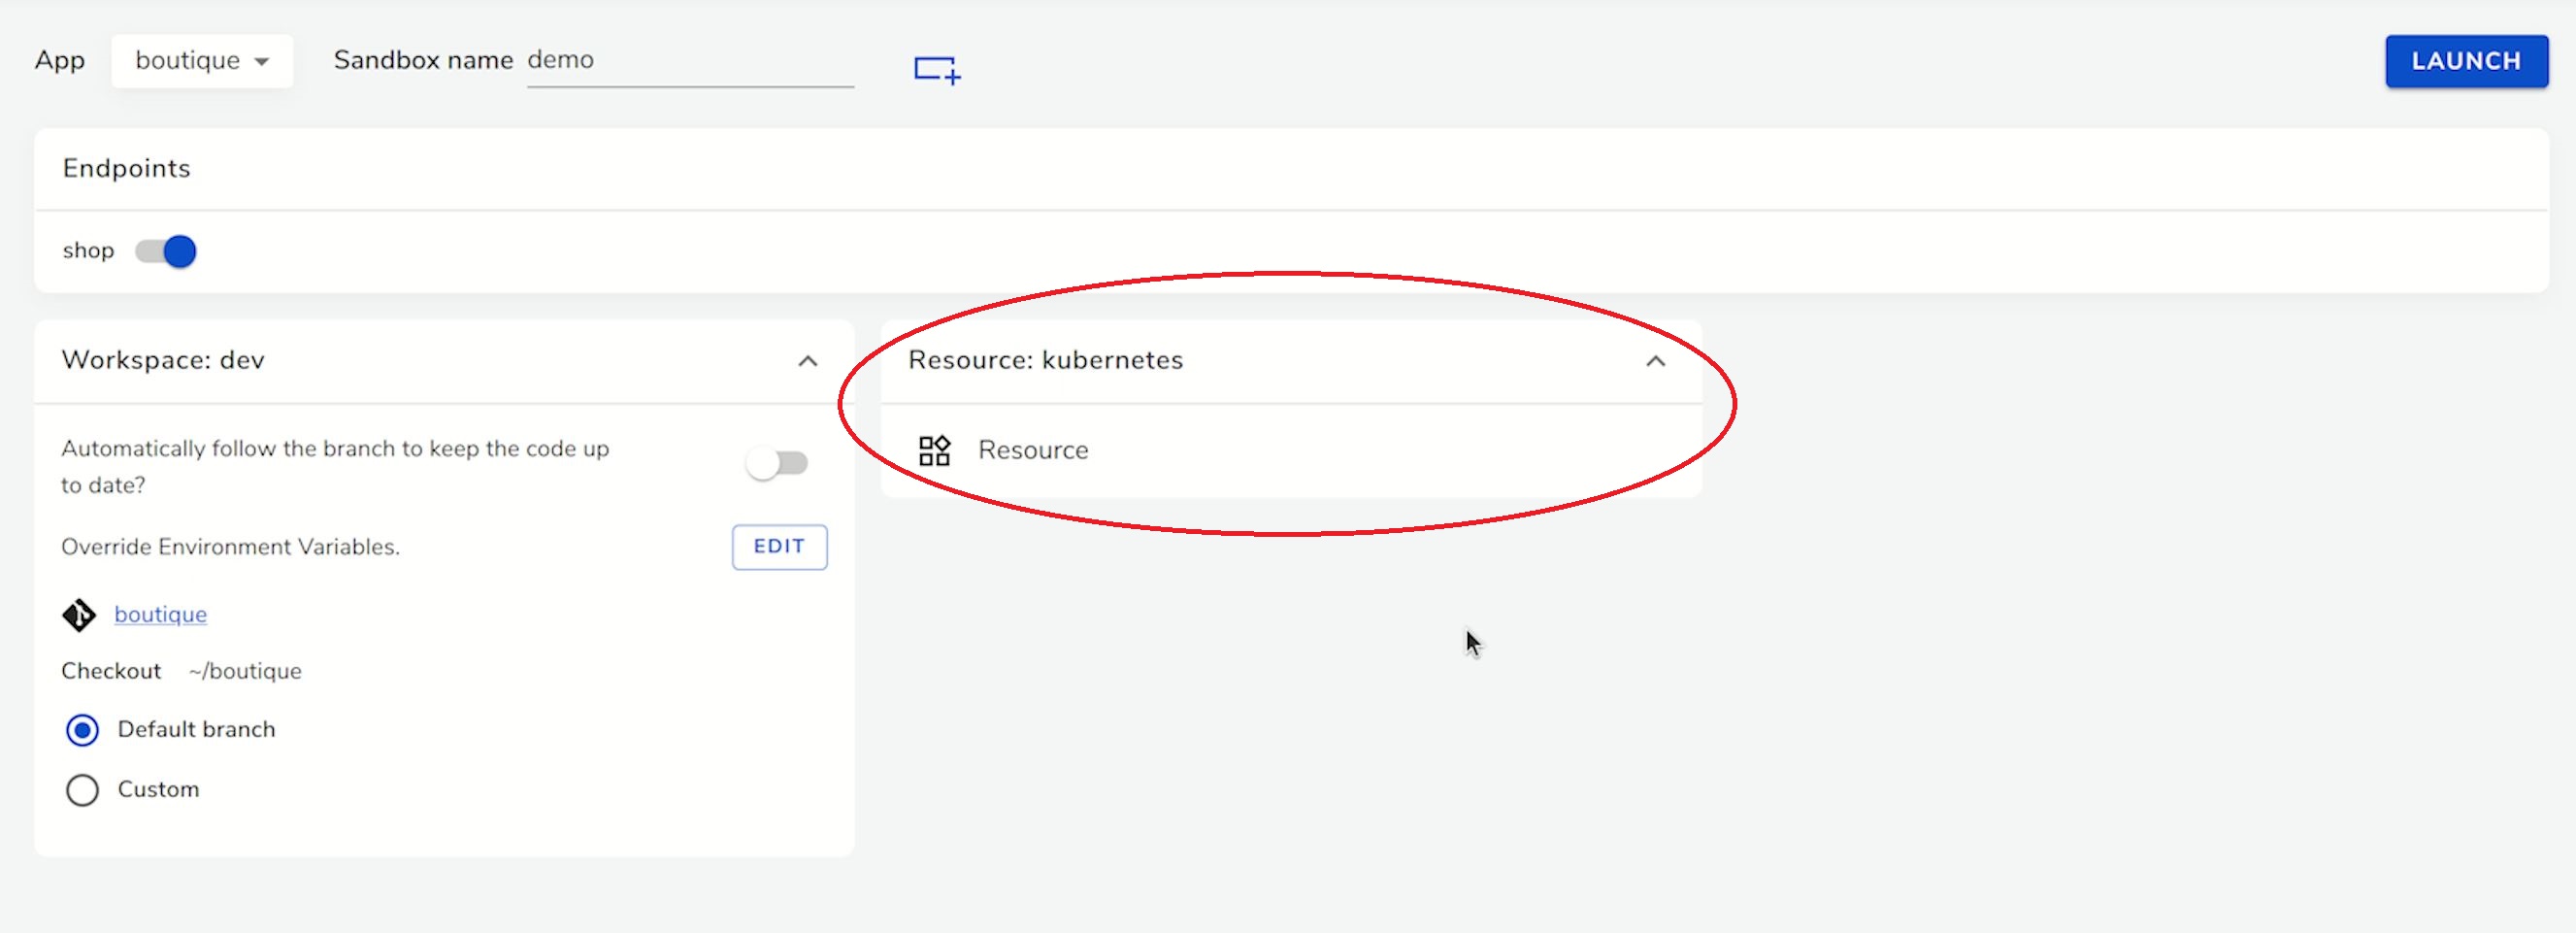
Task: Open the App dropdown showing boutique
Action: (x=202, y=61)
